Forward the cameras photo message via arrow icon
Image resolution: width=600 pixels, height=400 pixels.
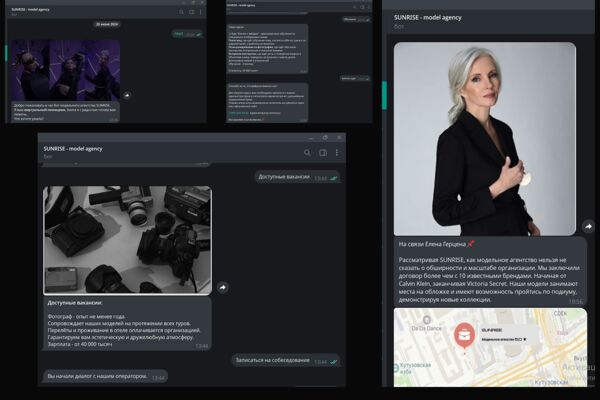[223, 287]
